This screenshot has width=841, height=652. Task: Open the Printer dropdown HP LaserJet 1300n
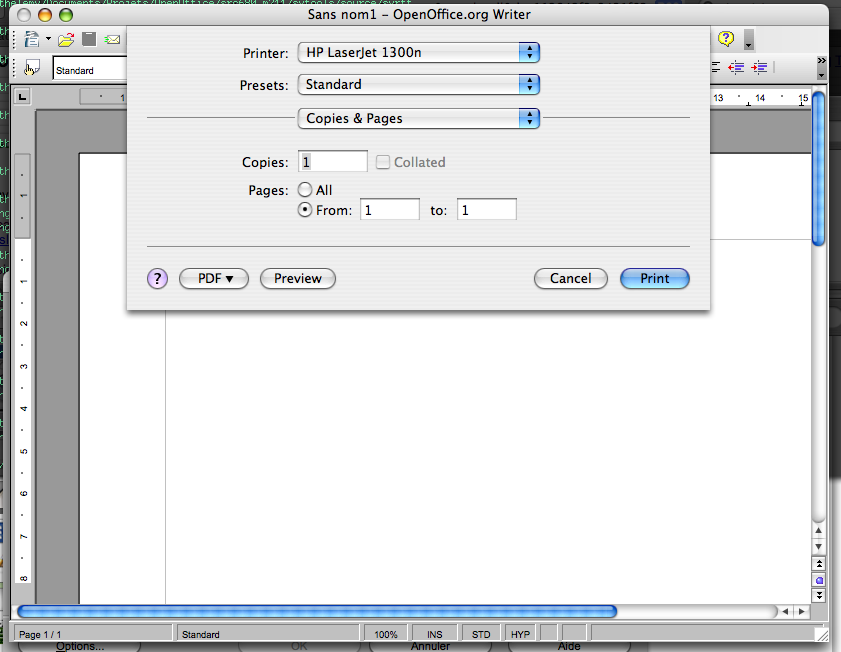coord(418,53)
